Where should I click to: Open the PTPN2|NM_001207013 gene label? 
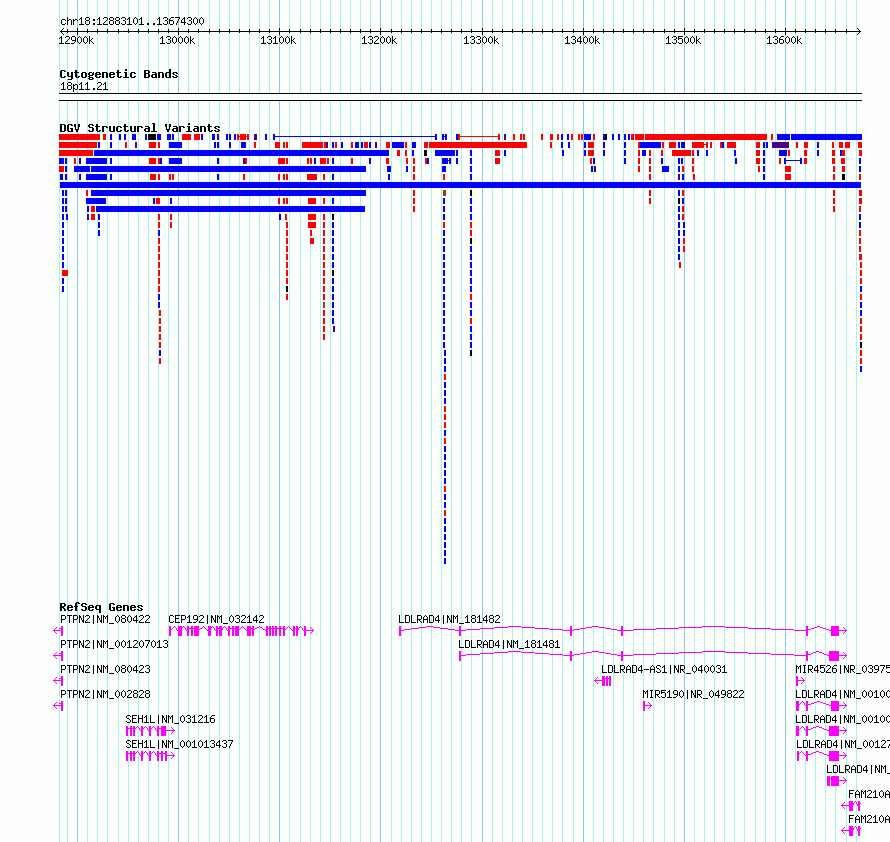coord(114,644)
